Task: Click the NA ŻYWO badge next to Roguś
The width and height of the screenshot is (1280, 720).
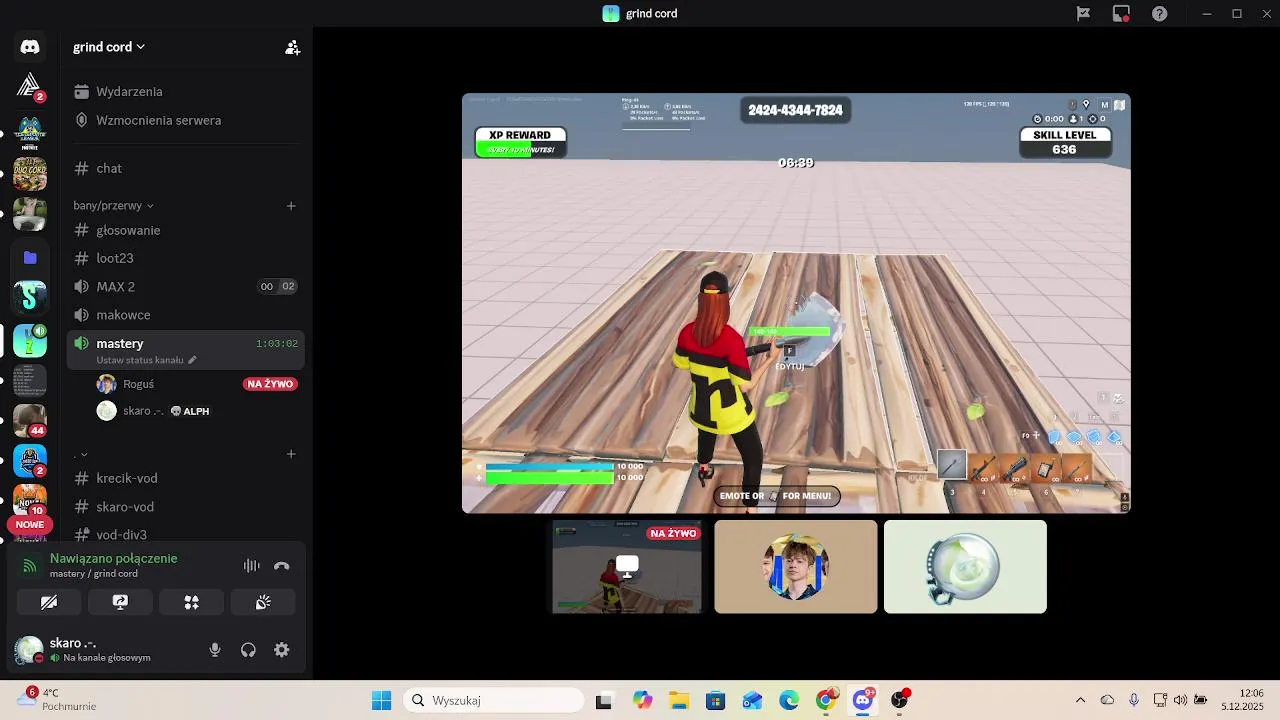Action: click(270, 384)
